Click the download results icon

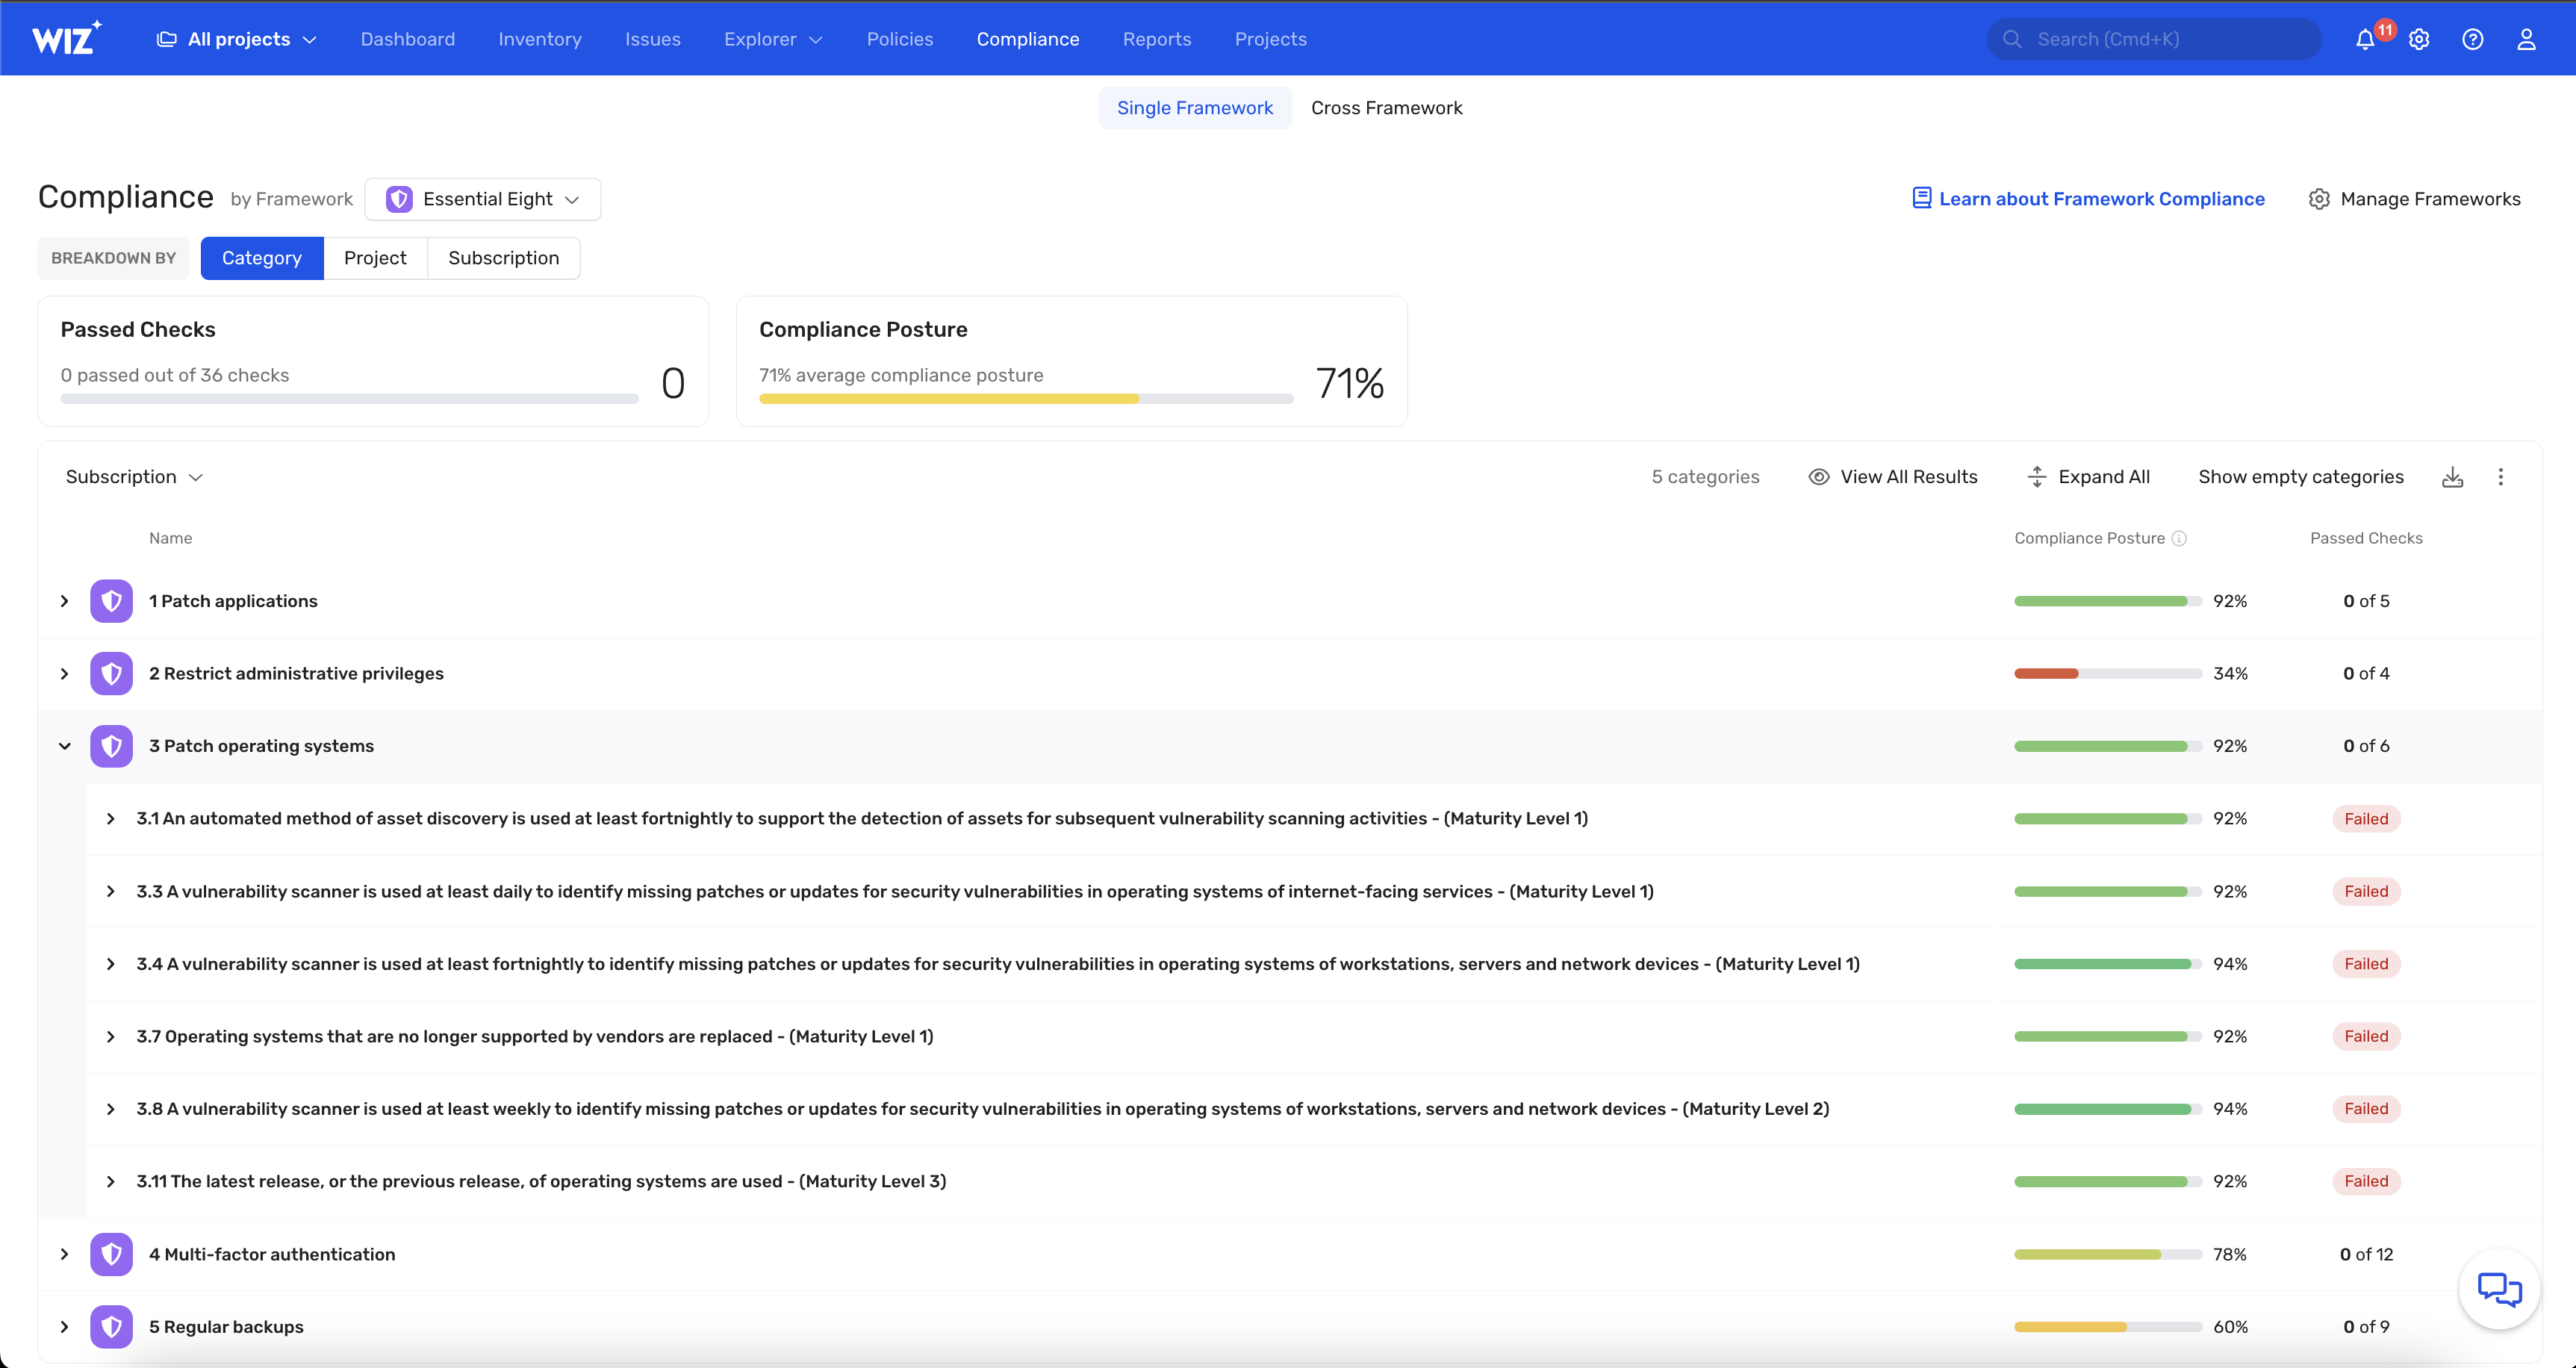coord(2453,477)
